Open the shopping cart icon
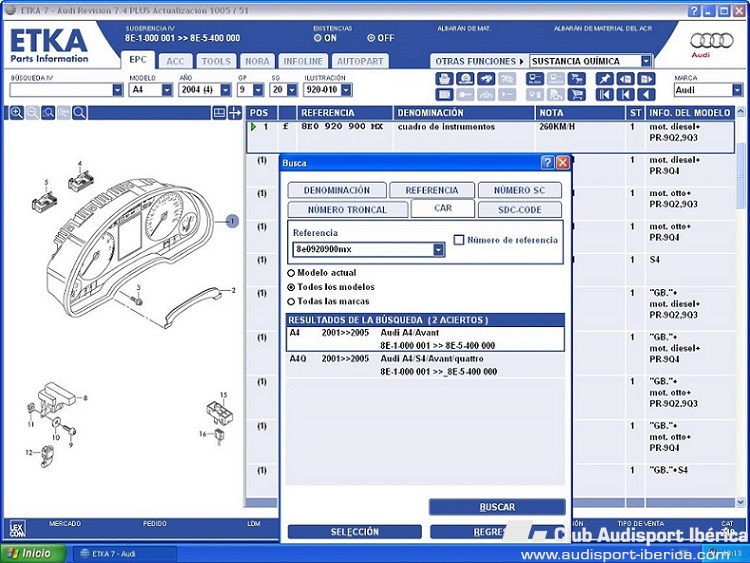750x563 pixels. click(576, 94)
